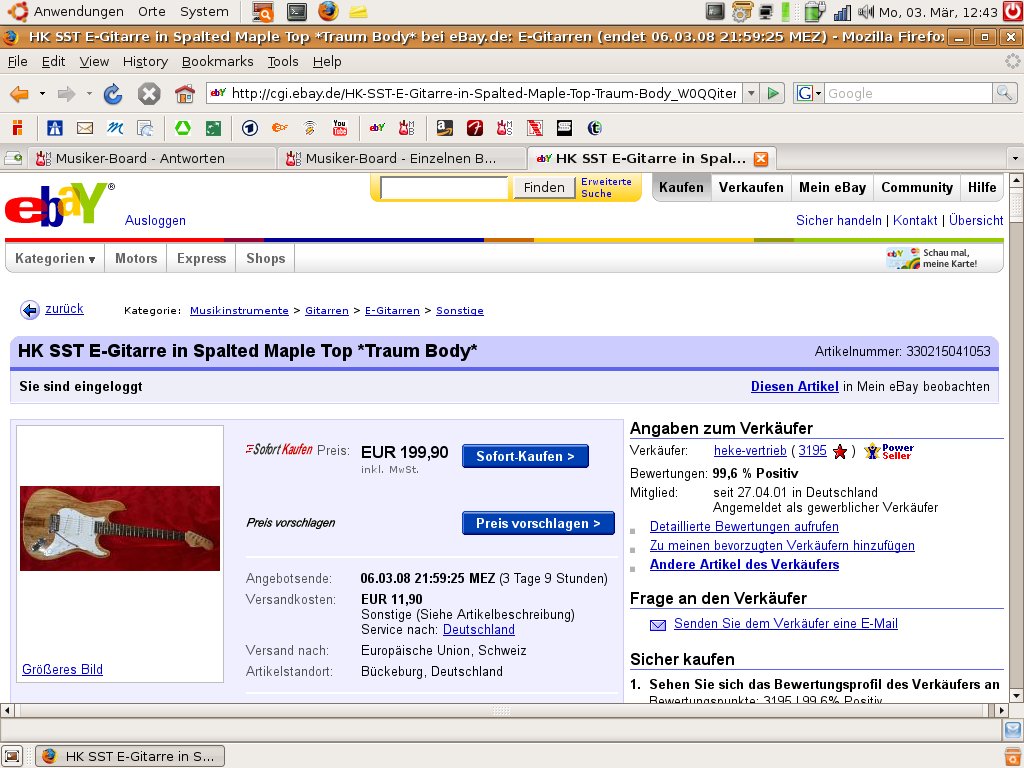Click the envelope icon under Frage an den Verkäufer
1024x768 pixels.
tap(658, 625)
